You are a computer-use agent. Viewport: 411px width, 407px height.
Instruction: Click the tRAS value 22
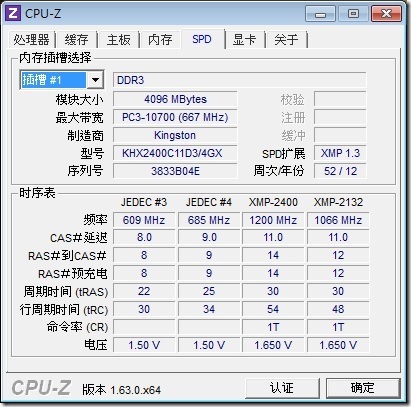tap(144, 291)
